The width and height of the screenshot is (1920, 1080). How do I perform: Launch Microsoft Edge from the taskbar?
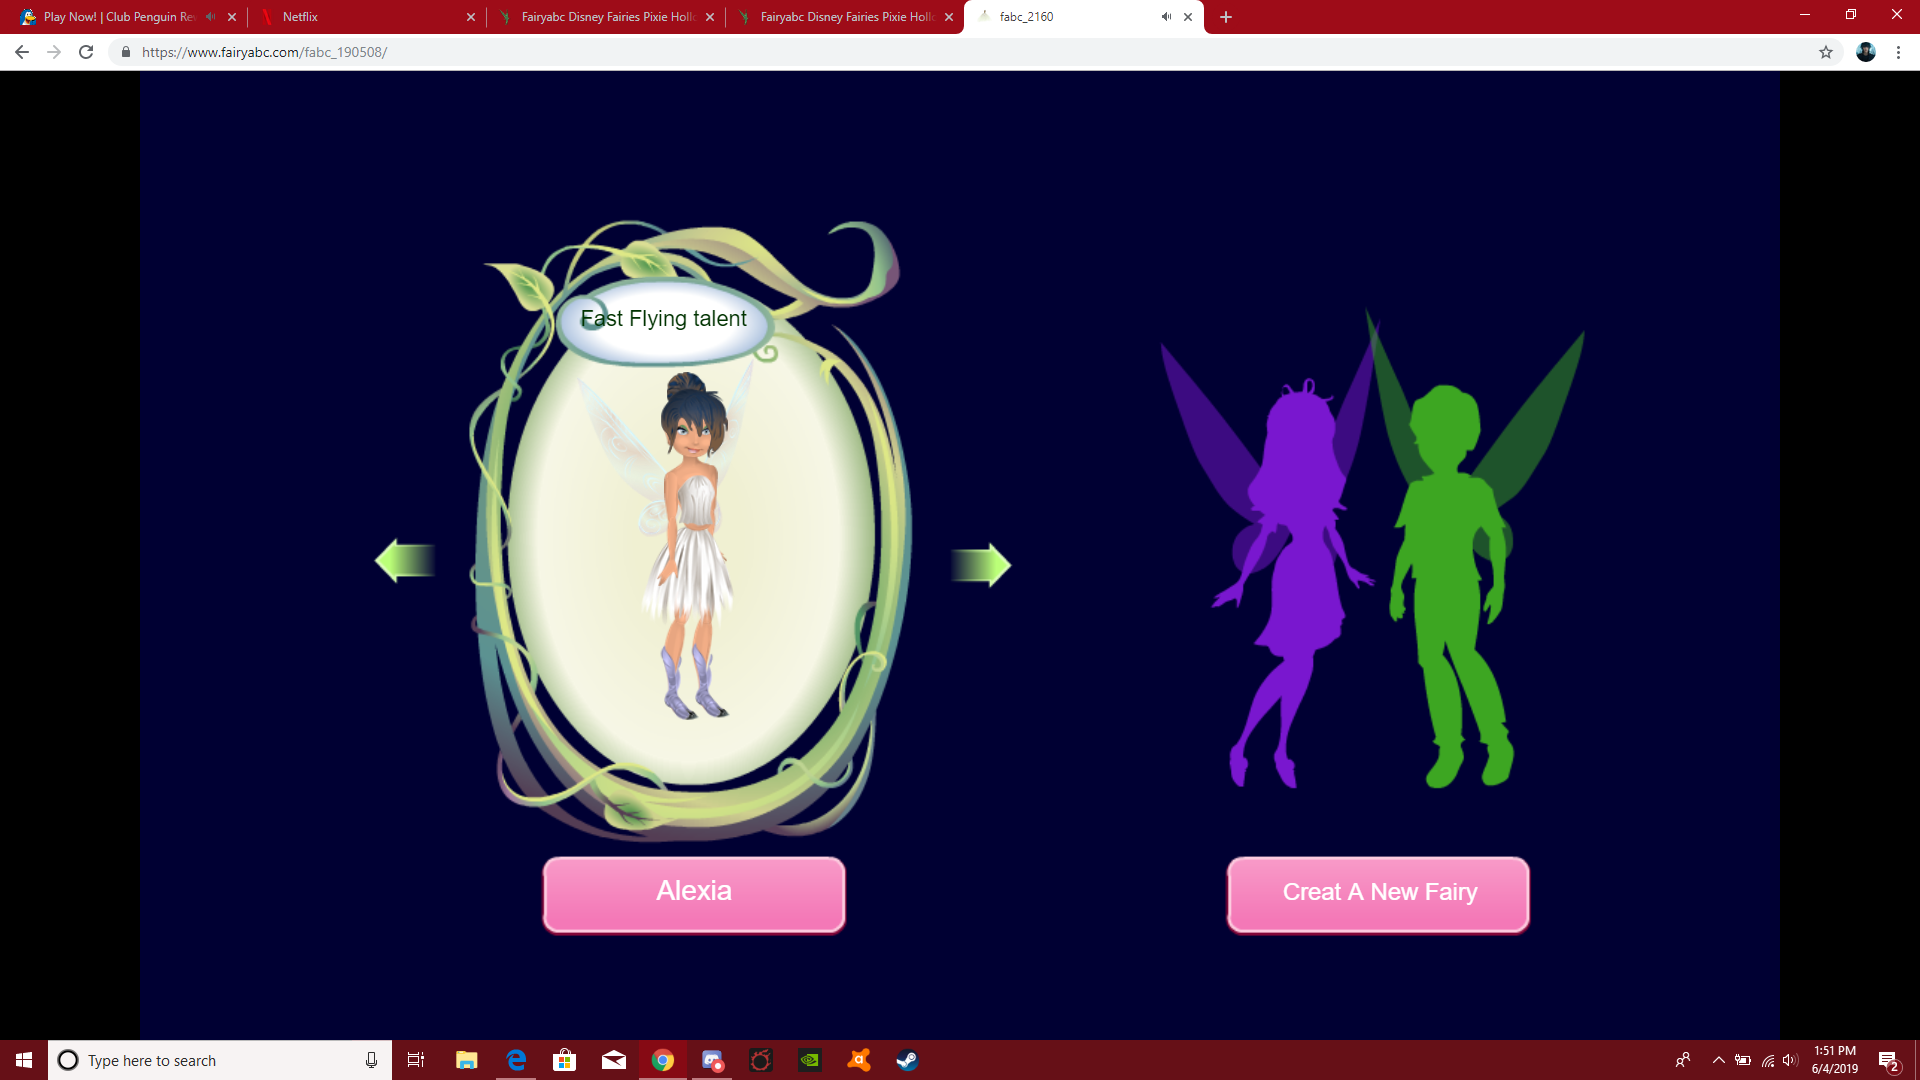tap(516, 1060)
